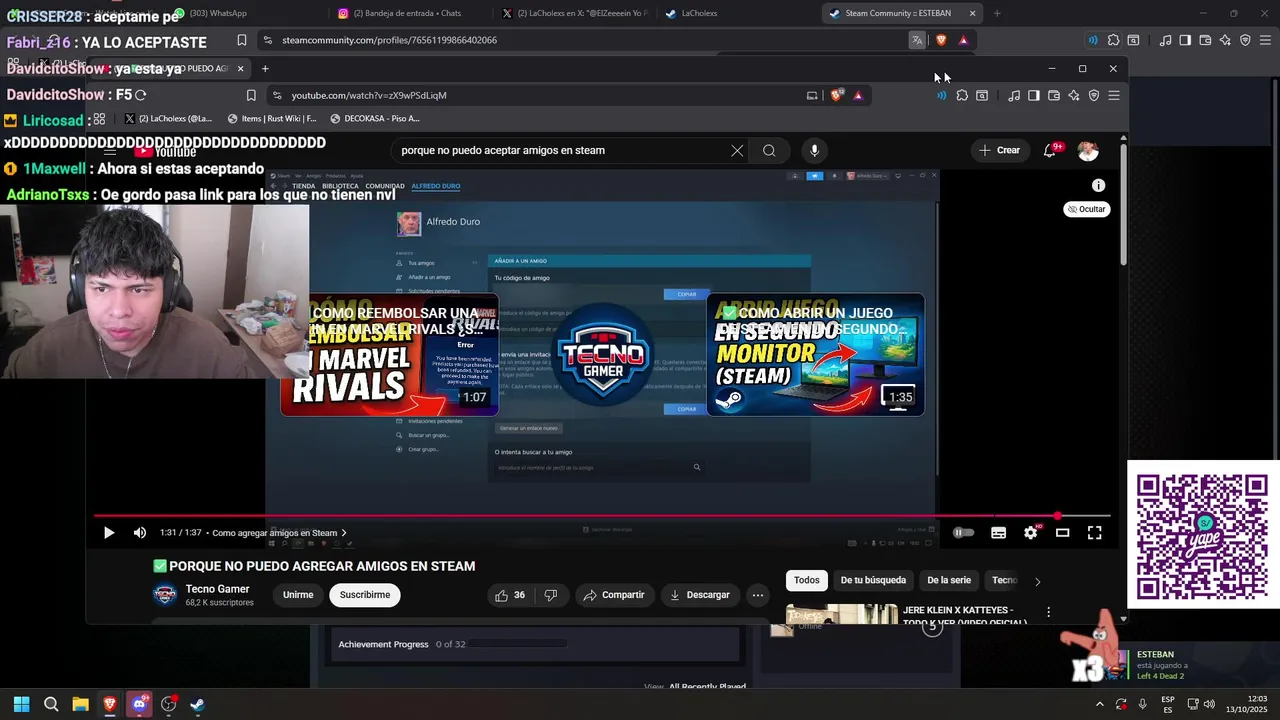
Task: Toggle the sidebar panel in front window
Action: pos(1034,95)
